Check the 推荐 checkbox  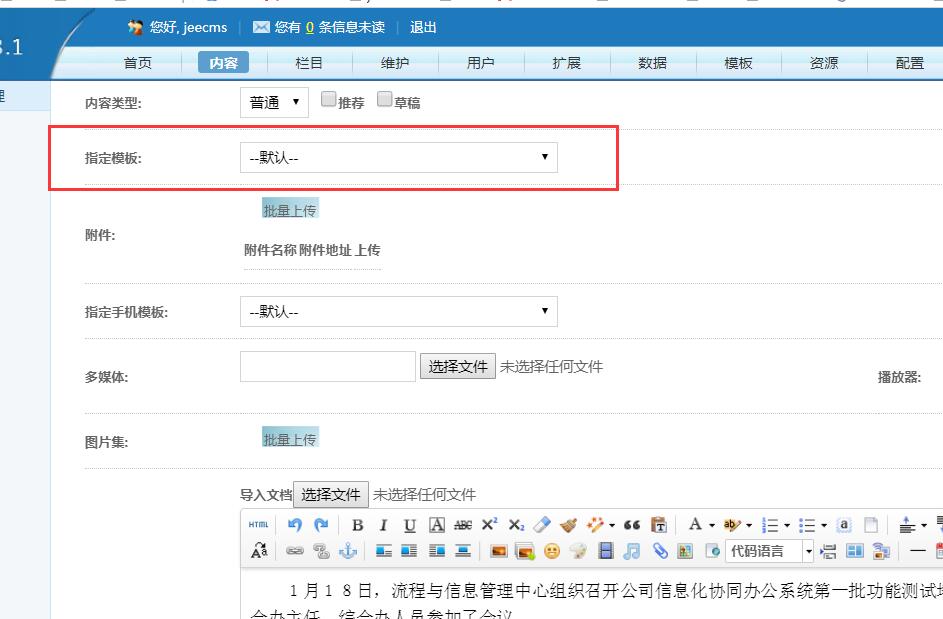(328, 99)
